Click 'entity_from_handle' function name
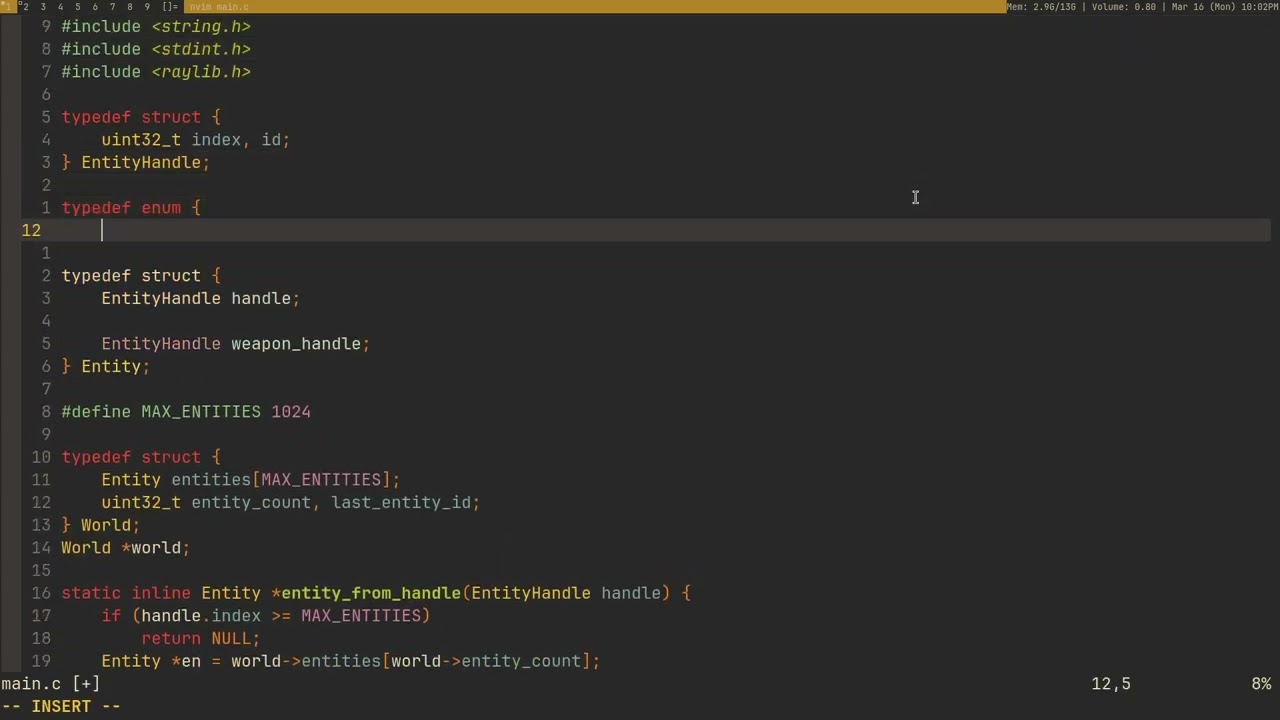 (371, 593)
